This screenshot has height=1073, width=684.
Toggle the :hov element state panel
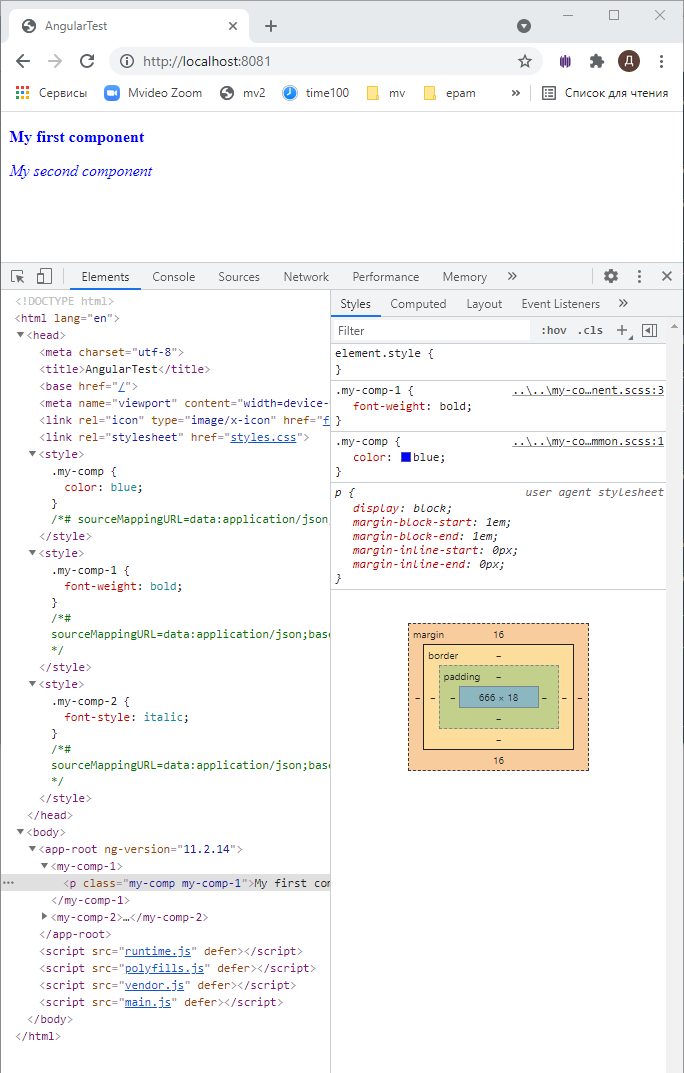point(553,331)
